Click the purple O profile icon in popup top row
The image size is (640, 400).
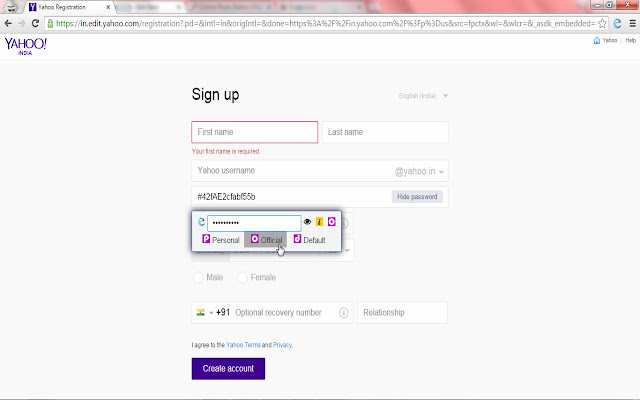point(331,222)
